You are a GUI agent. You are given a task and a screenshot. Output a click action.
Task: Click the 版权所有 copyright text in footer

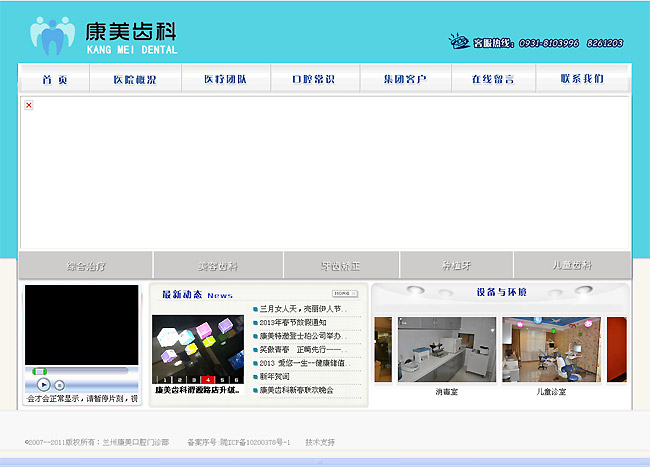click(97, 442)
